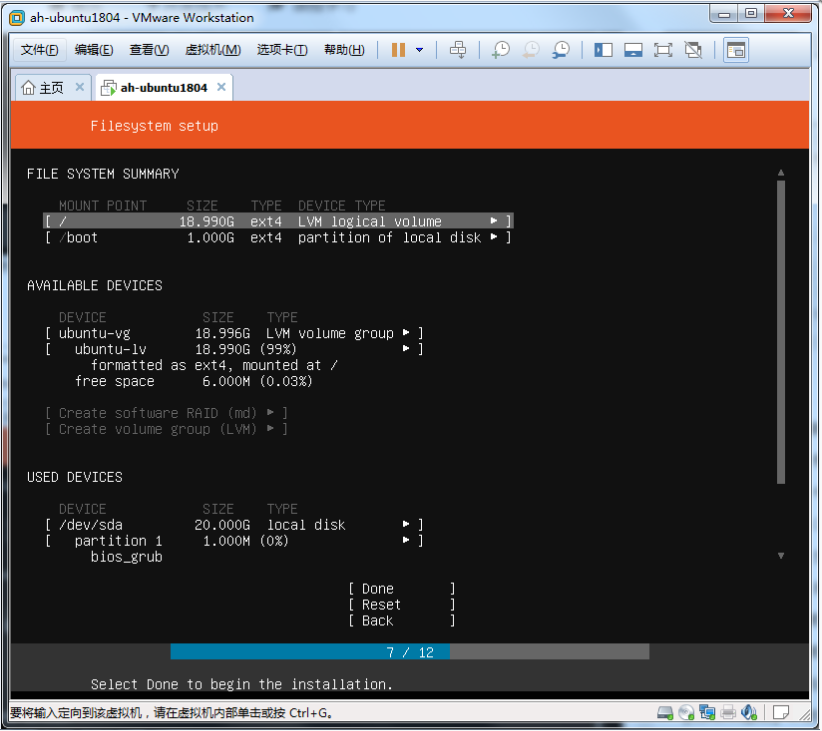Take a snapshot of the VM
822x731 pixels.
point(500,50)
